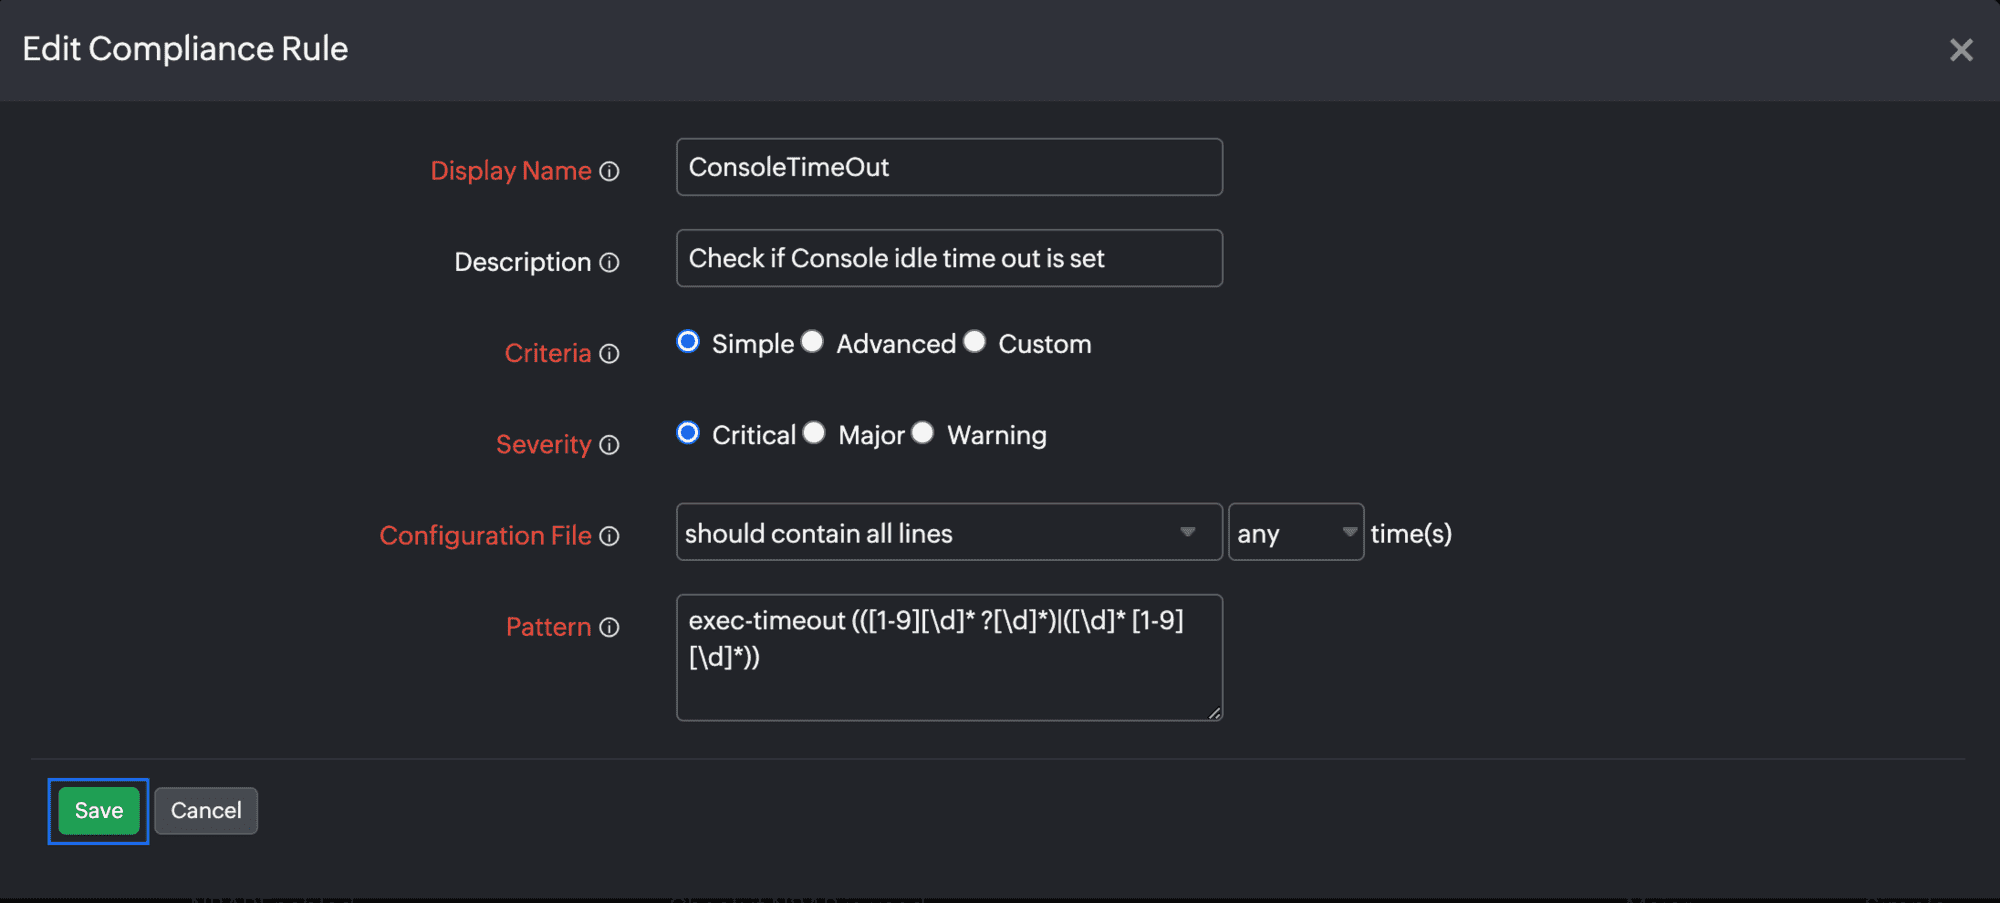2000x903 pixels.
Task: Choose the Advanced criteria radio button
Action: (812, 342)
